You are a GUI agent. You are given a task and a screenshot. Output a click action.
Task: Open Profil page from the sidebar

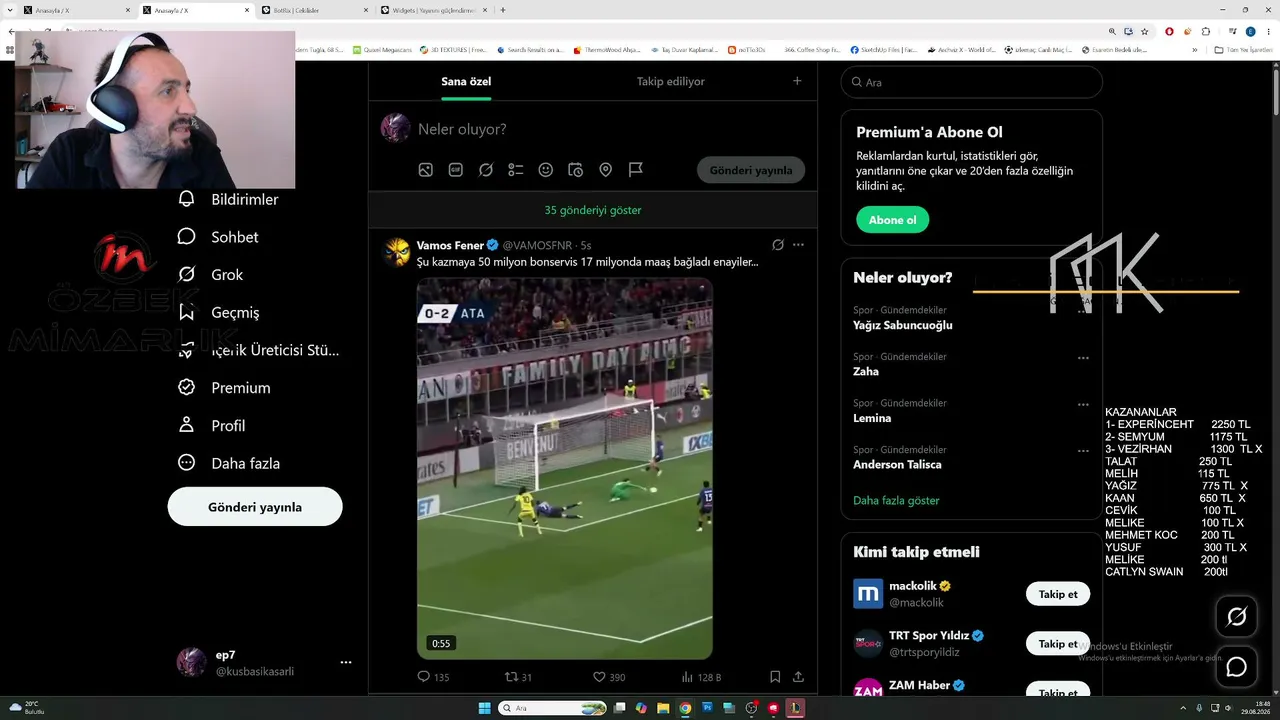click(211, 426)
